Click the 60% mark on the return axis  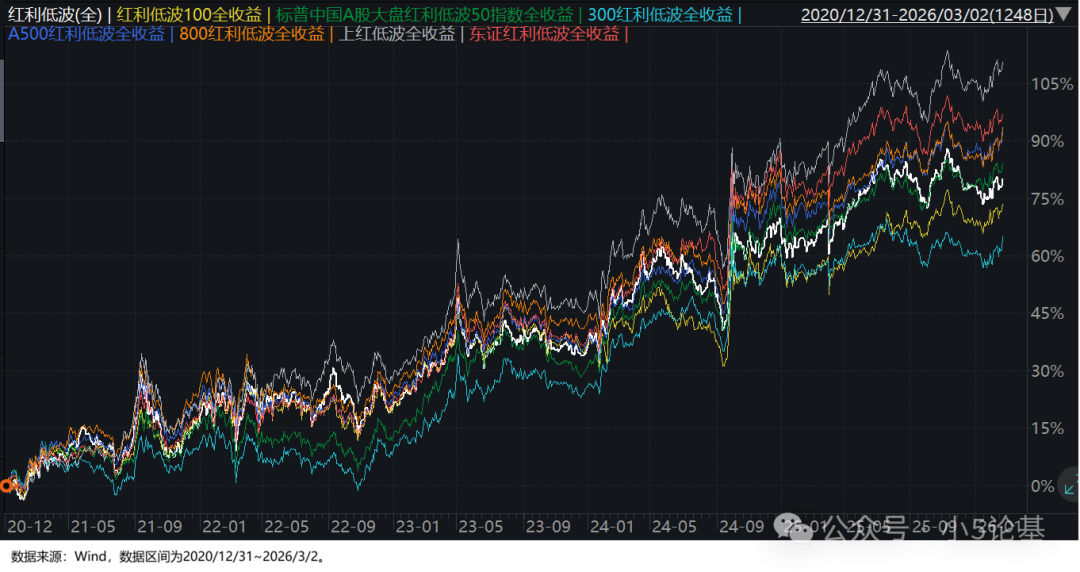(1047, 256)
